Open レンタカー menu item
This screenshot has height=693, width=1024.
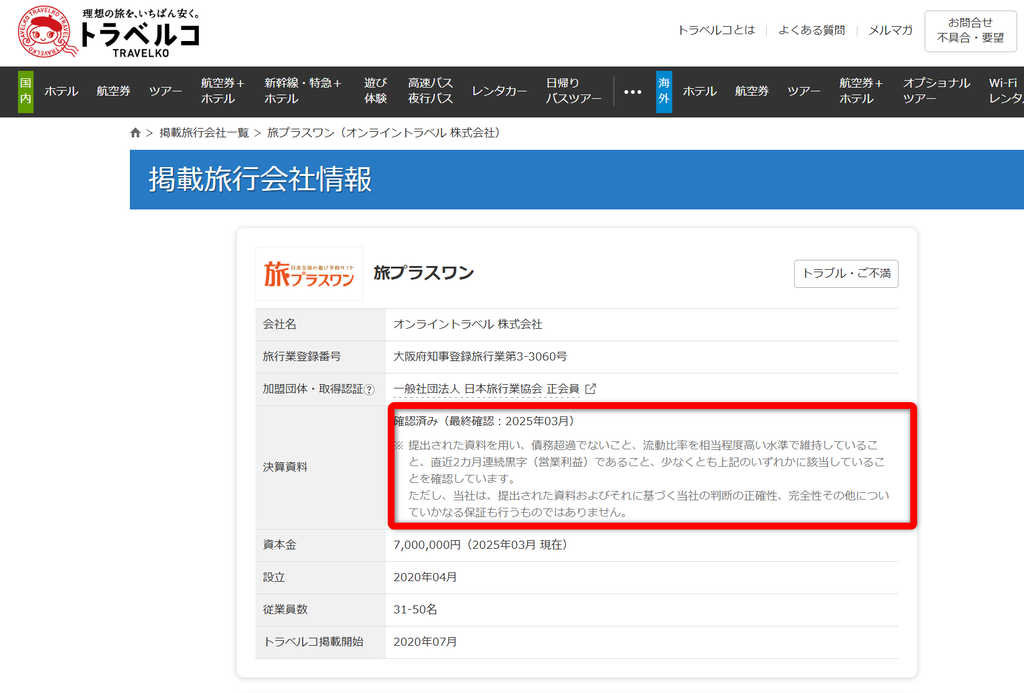pyautogui.click(x=499, y=91)
